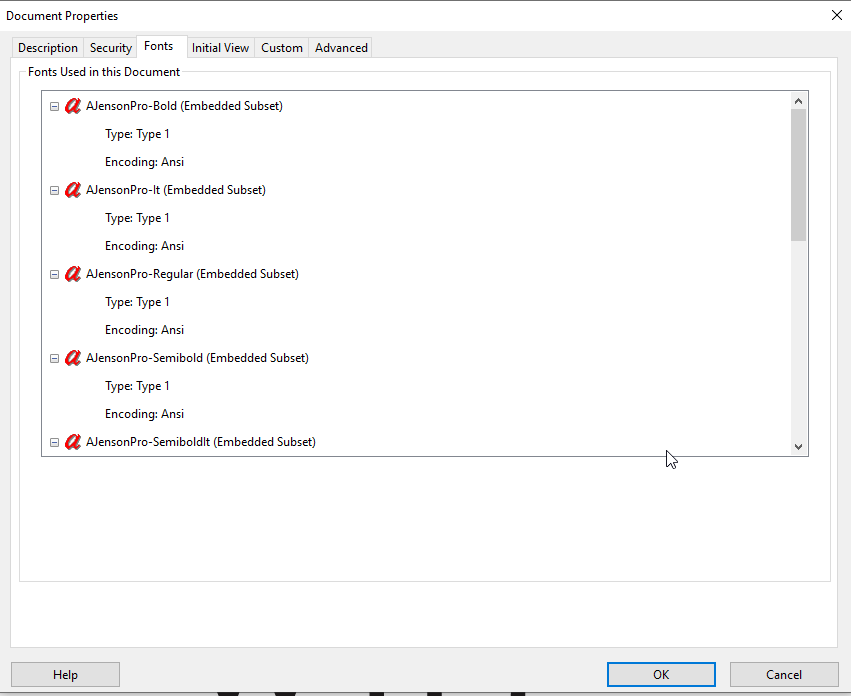Click the scrollbar up arrow
This screenshot has width=851, height=696.
tap(798, 100)
